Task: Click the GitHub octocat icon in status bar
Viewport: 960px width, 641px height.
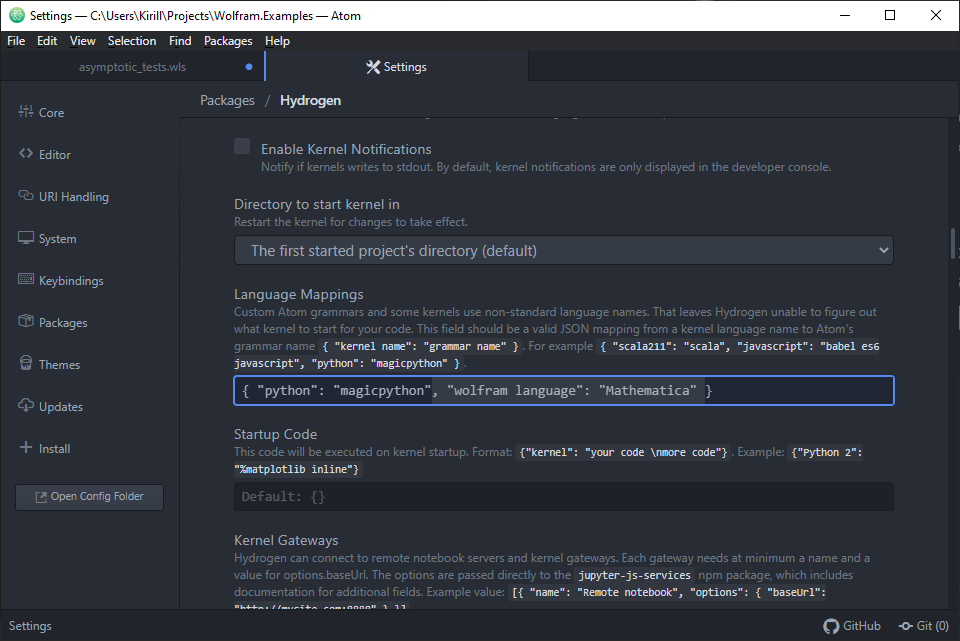Action: pos(831,626)
